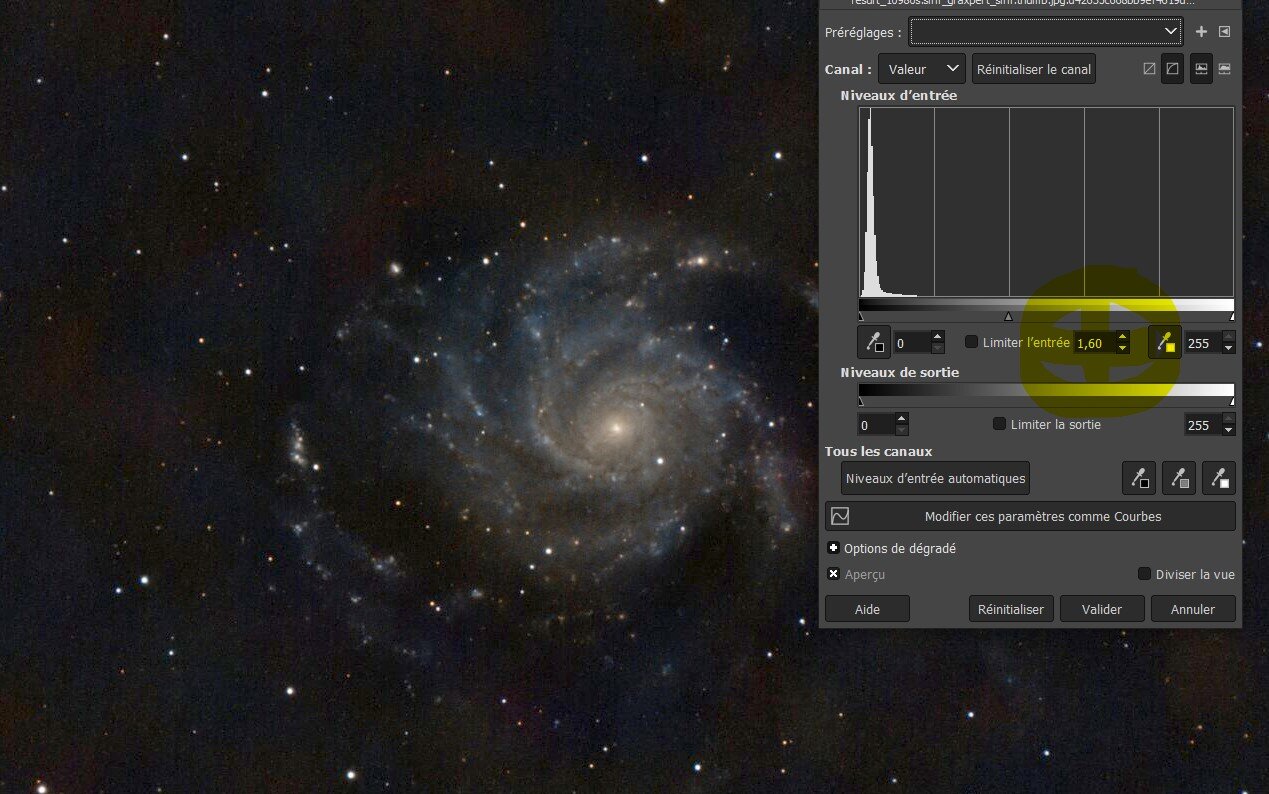Increase input black level with up arrow
Screen dimensions: 1269x794
937,337
